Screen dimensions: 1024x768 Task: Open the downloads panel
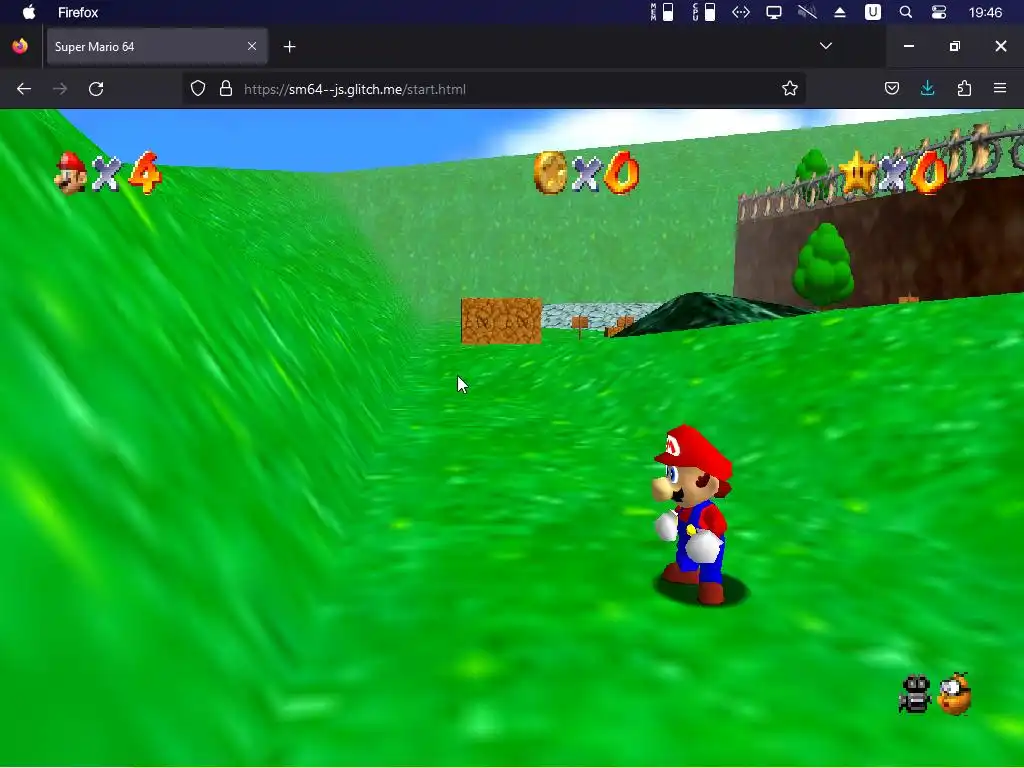pos(927,88)
